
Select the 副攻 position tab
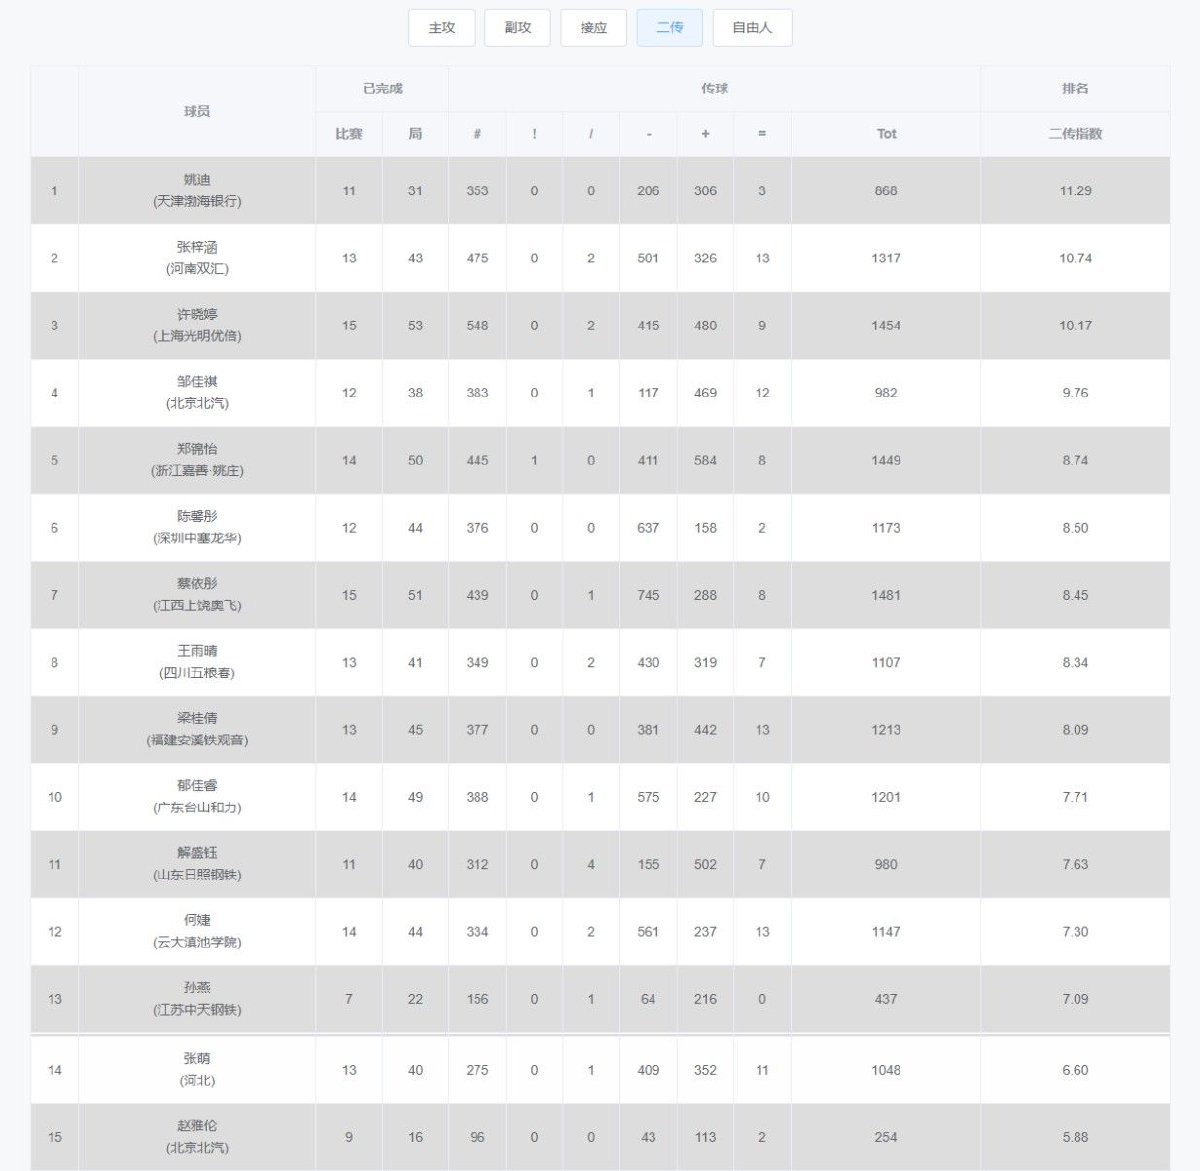517,28
